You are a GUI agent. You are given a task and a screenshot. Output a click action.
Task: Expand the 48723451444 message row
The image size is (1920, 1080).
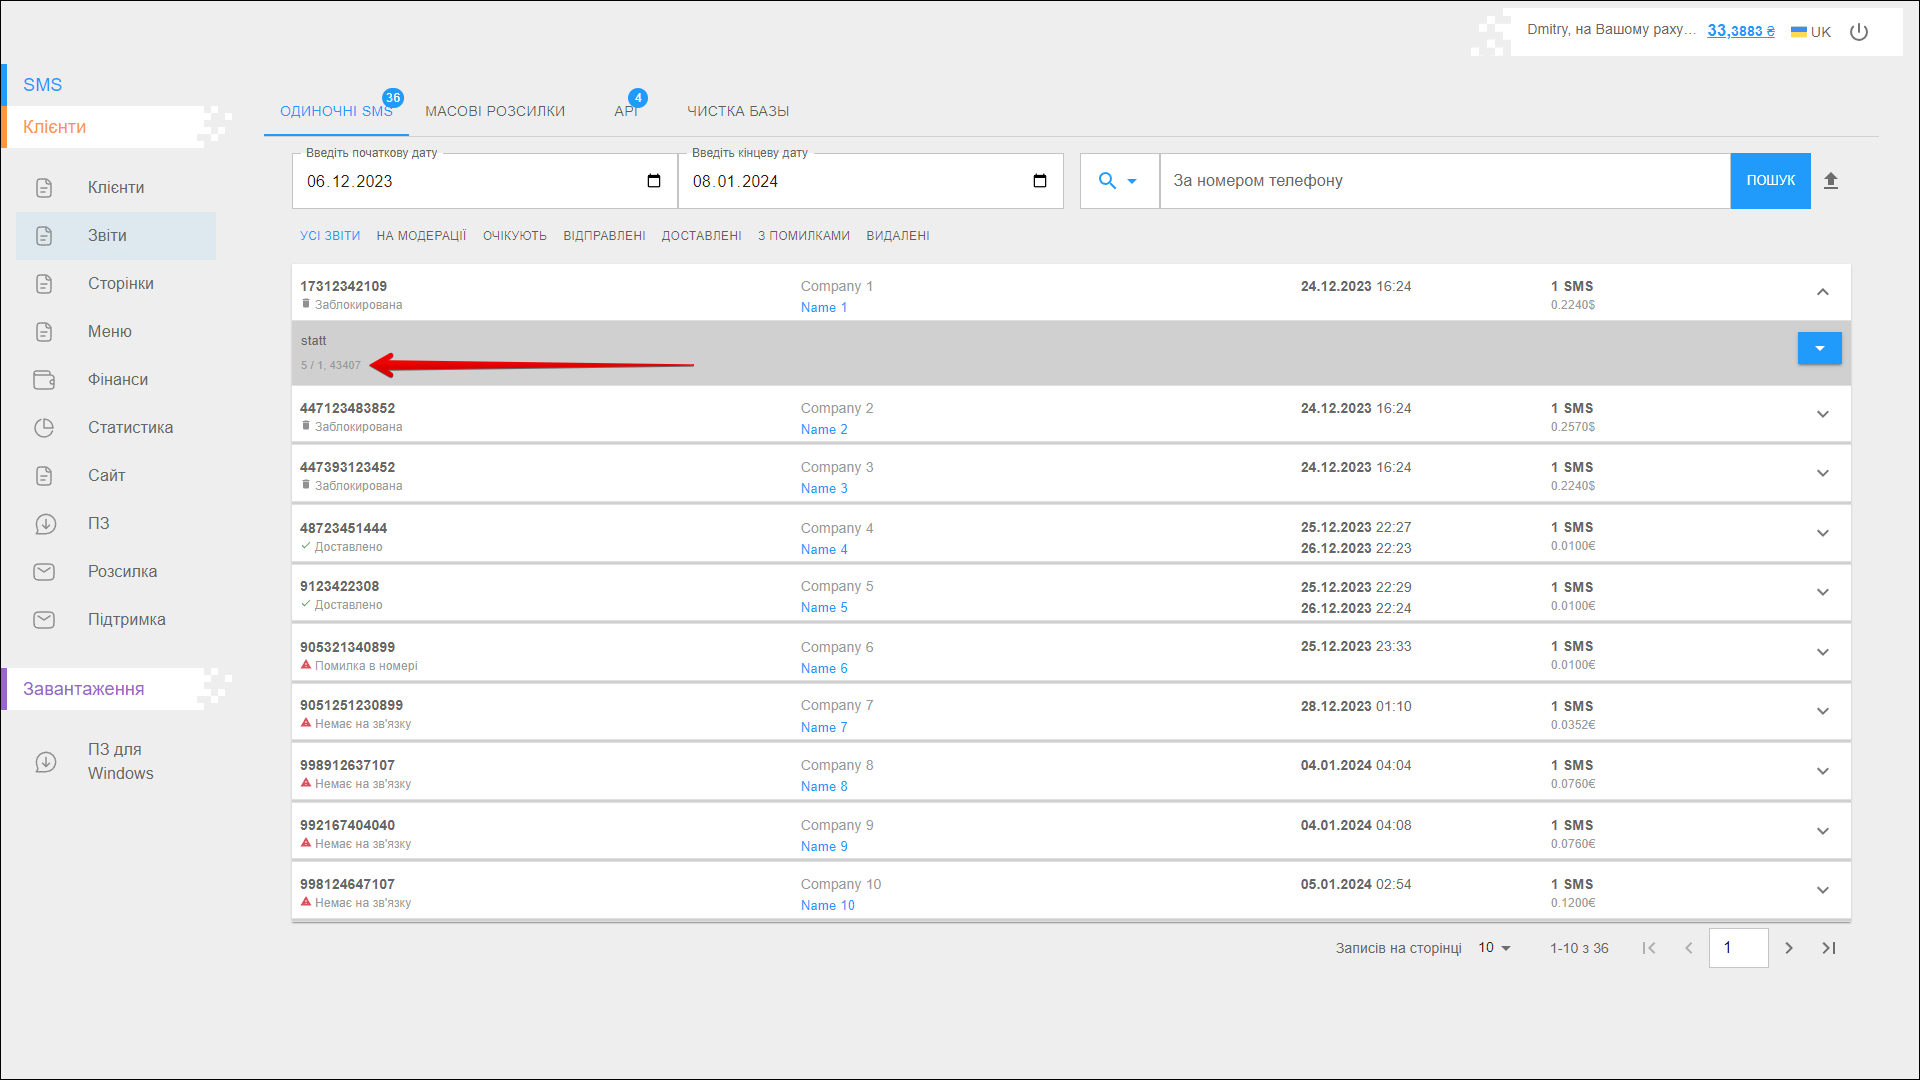tap(1823, 533)
